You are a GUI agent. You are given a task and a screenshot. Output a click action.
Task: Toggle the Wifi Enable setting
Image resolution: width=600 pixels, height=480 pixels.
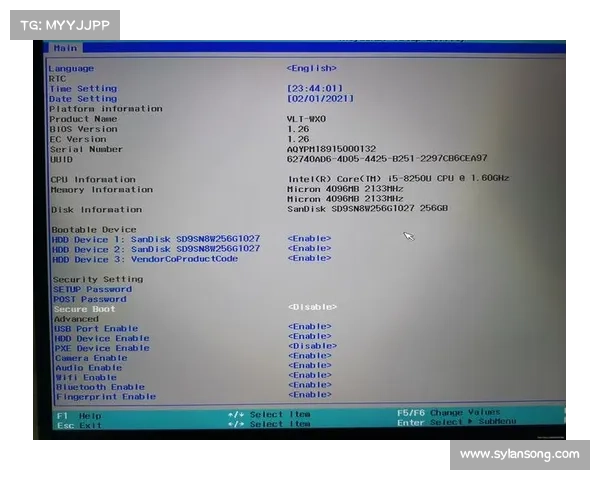click(309, 375)
